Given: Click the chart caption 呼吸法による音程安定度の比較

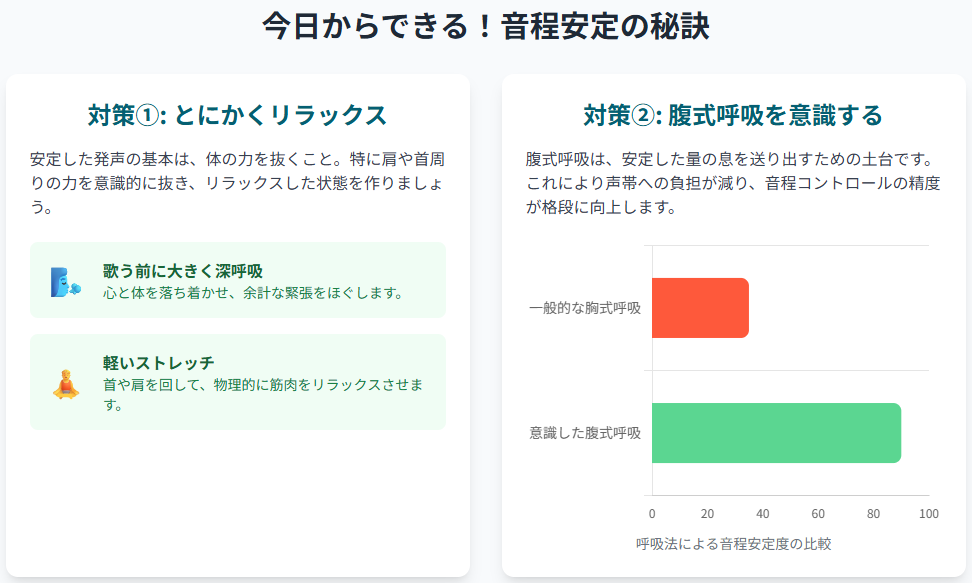Looking at the screenshot, I should tap(734, 544).
